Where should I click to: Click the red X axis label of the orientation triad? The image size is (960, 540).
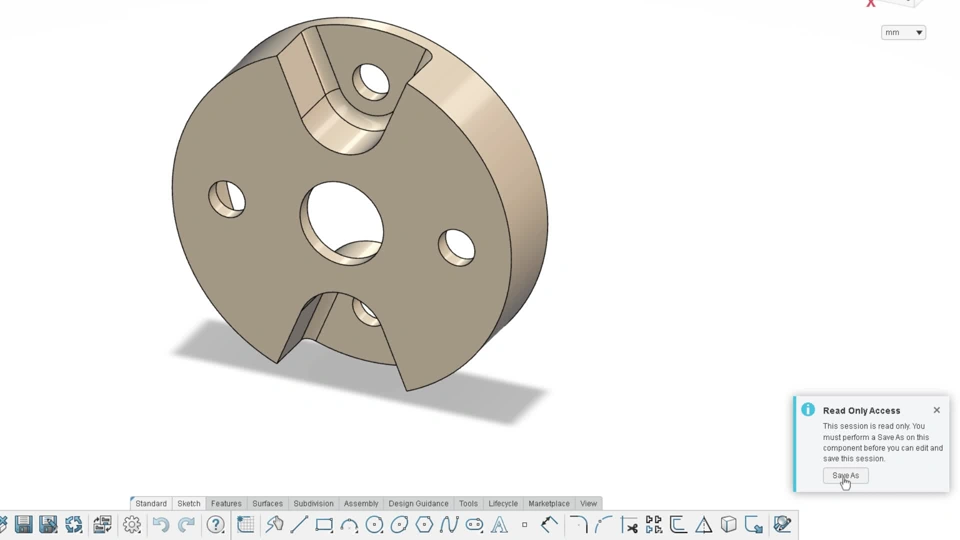pos(871,4)
